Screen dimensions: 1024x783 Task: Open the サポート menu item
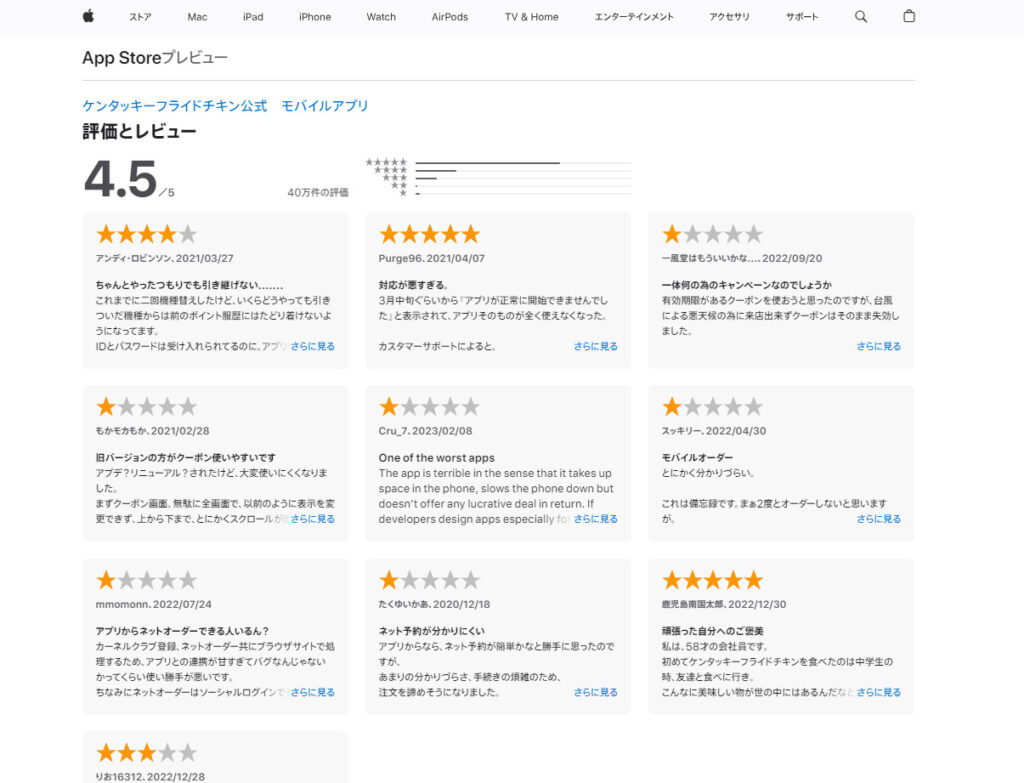tap(802, 17)
